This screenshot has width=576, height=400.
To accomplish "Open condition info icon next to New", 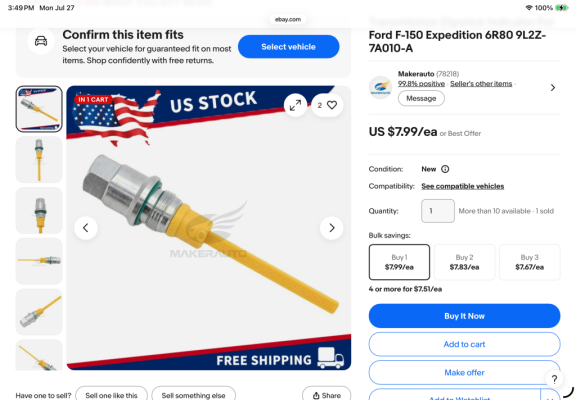I will [x=445, y=169].
